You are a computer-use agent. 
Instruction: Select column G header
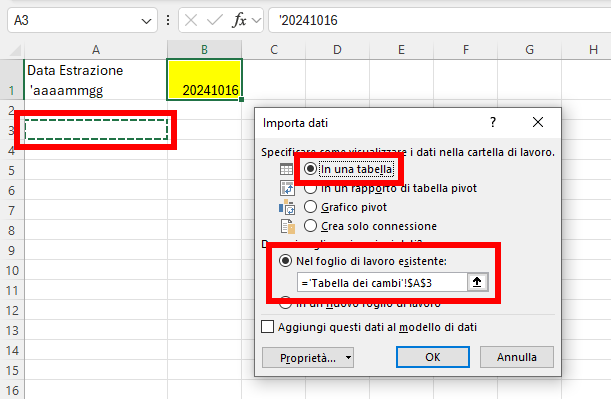[530, 50]
